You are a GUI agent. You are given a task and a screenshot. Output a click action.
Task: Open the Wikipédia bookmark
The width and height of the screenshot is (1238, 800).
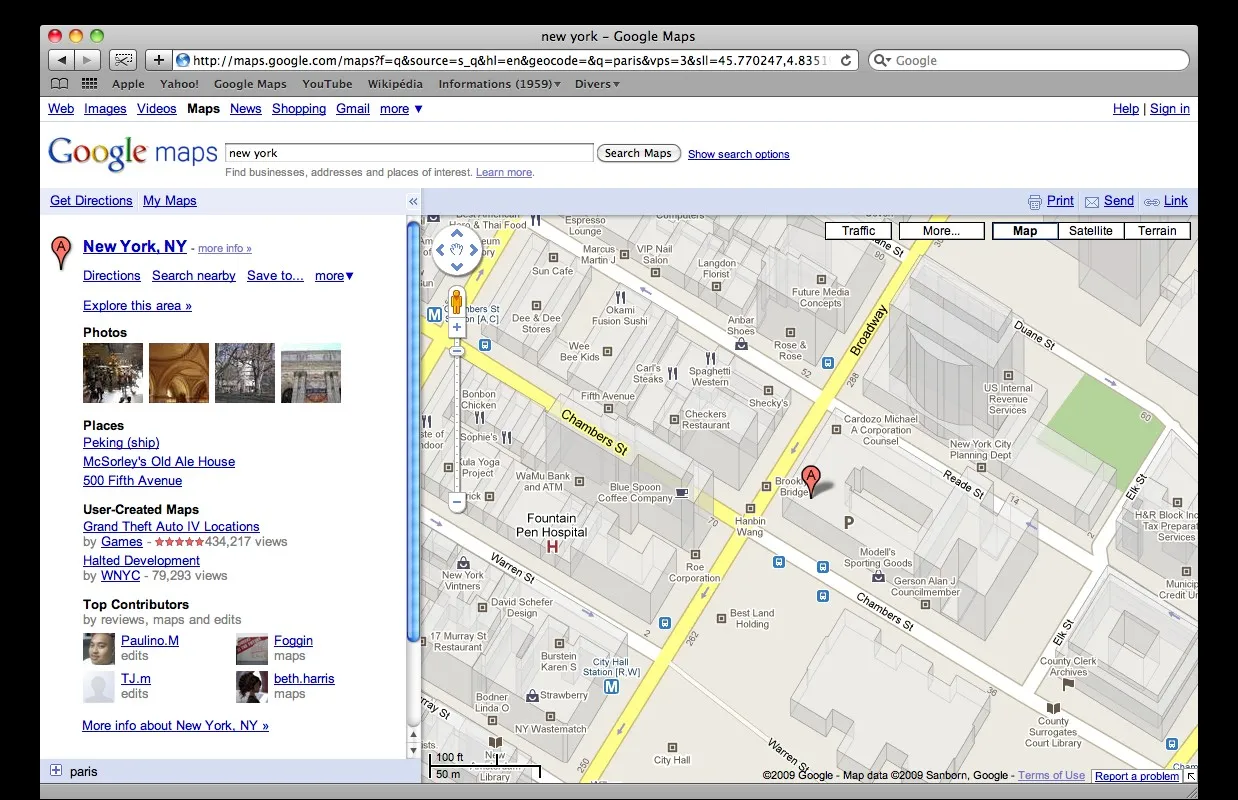coord(395,84)
